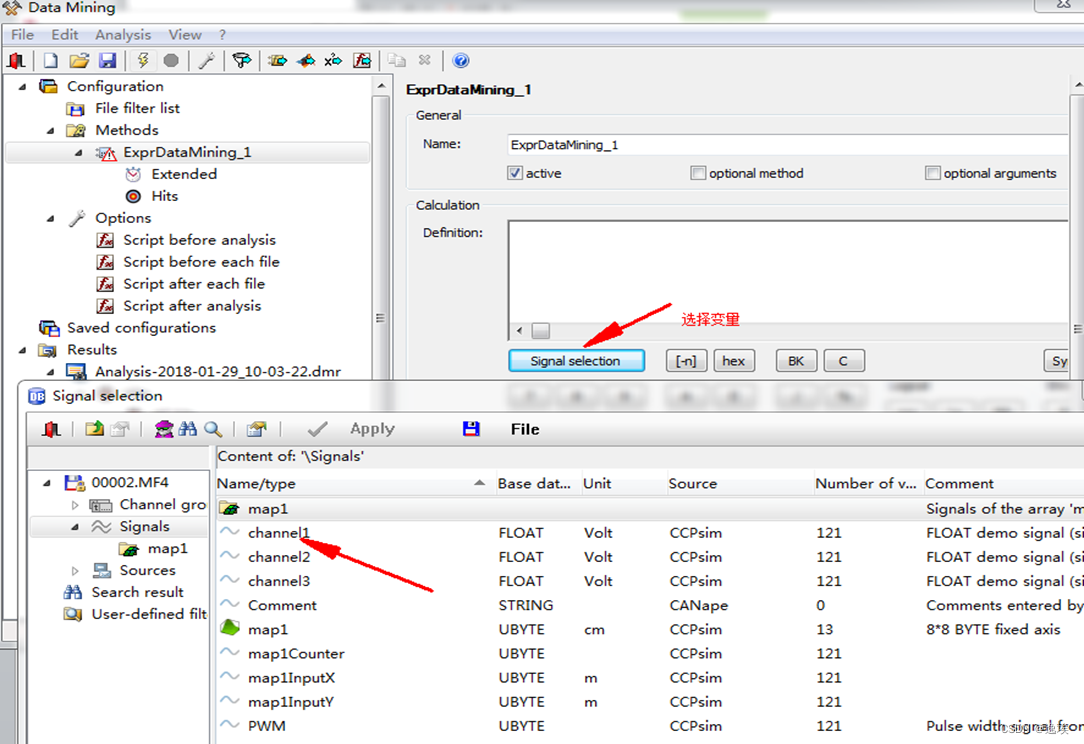Start analysis with the lightning bolt icon
Image resolution: width=1084 pixels, height=744 pixels.
(143, 61)
